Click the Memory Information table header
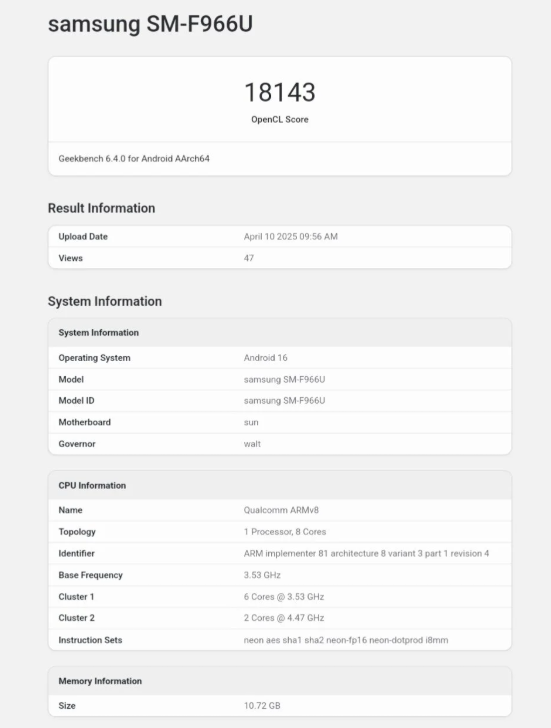 pyautogui.click(x=280, y=681)
